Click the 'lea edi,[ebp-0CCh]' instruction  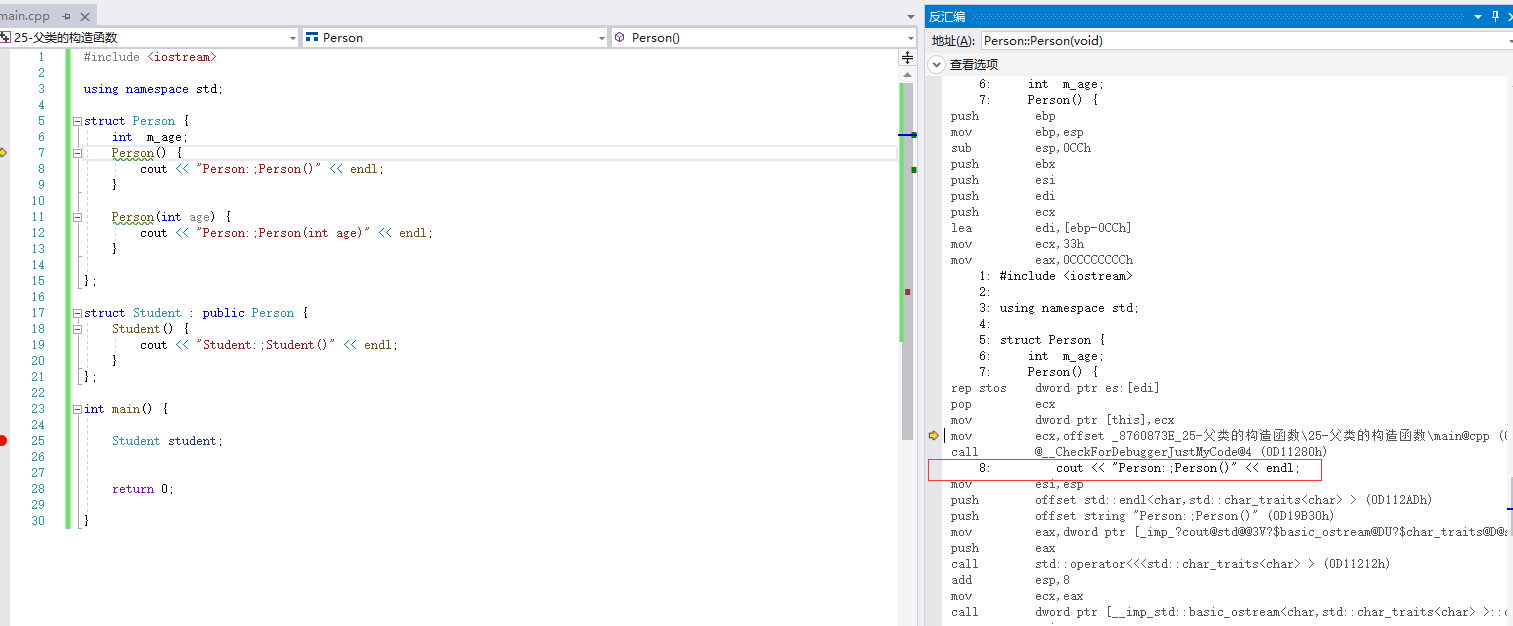tap(1041, 228)
